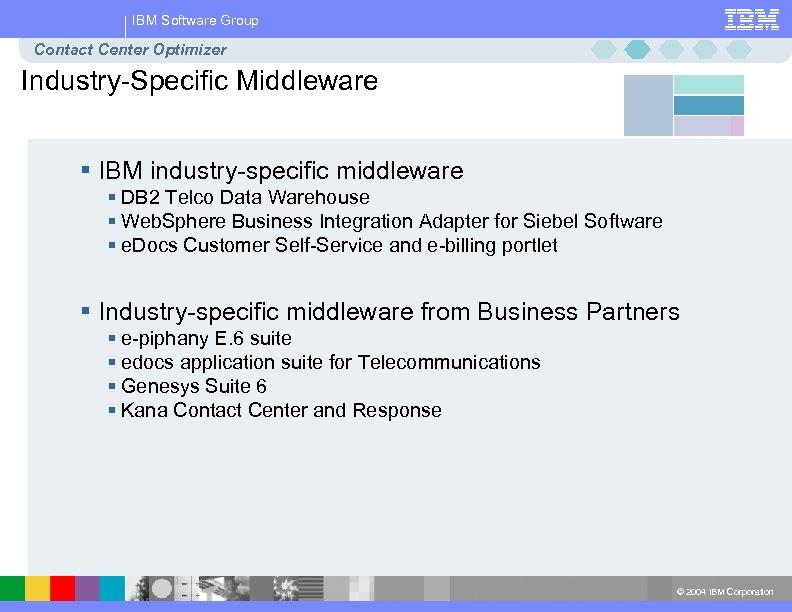The height and width of the screenshot is (612, 792).
Task: Click the purple square in the footer strip
Action: coord(87,588)
